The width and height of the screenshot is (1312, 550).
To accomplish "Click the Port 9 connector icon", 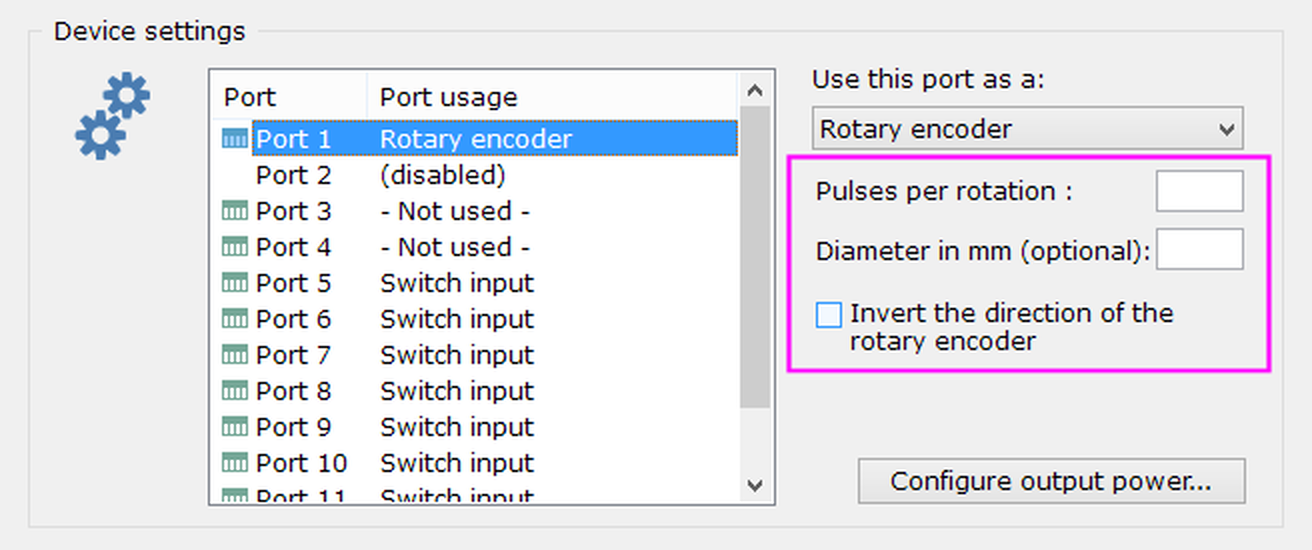I will [x=234, y=427].
